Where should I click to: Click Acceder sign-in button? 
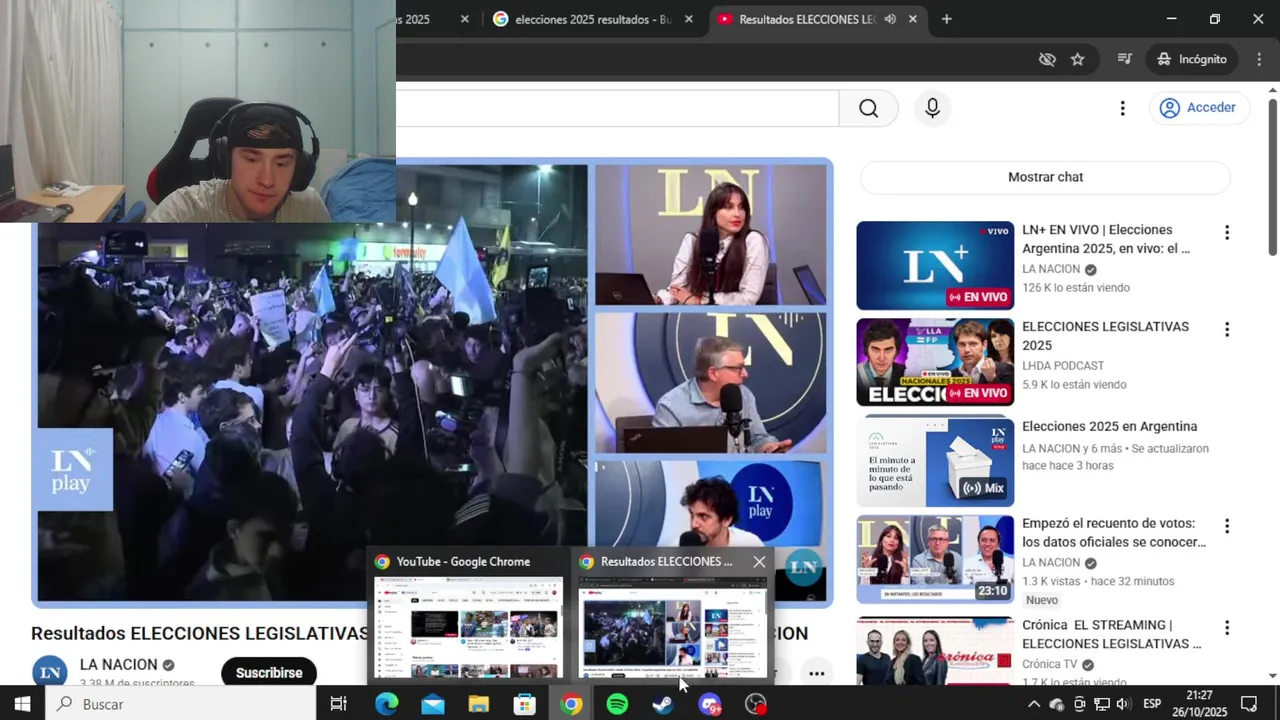coord(1199,108)
